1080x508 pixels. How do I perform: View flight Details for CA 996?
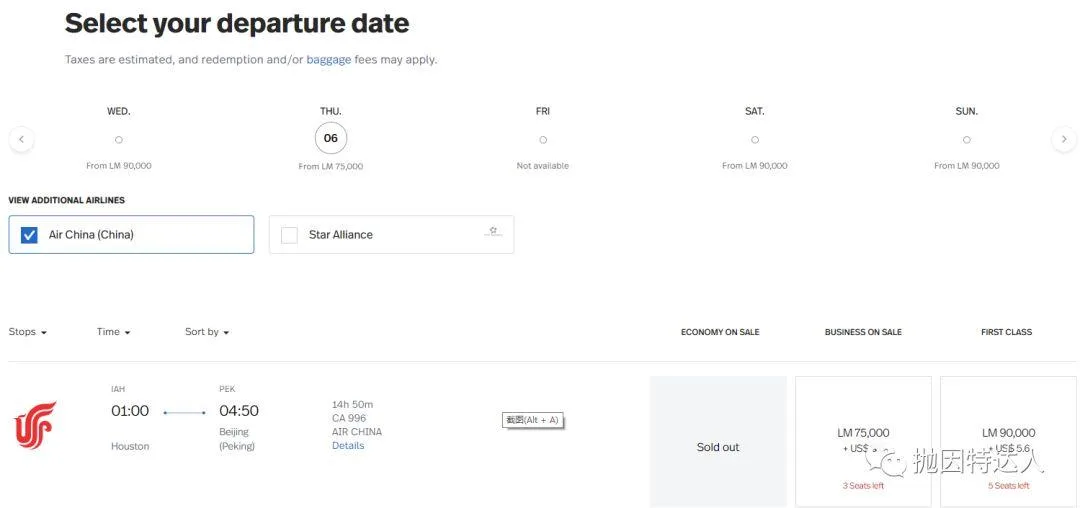pos(348,446)
